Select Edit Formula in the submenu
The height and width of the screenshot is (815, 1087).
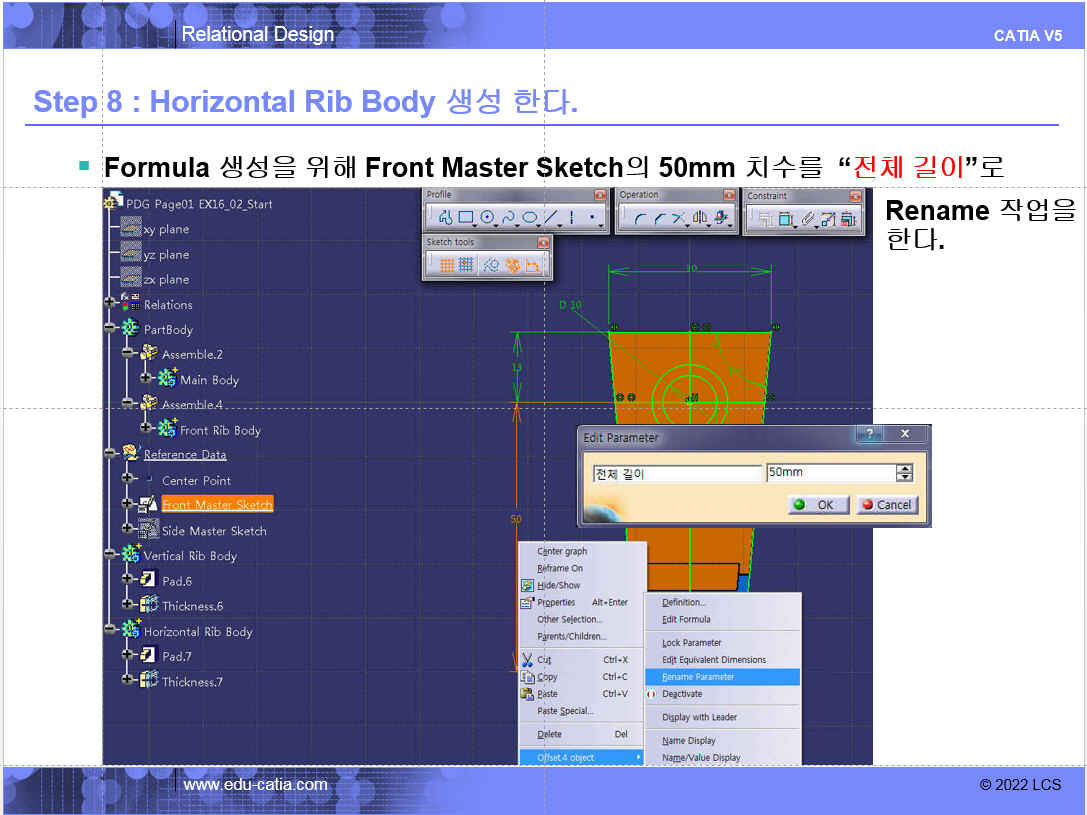point(686,620)
